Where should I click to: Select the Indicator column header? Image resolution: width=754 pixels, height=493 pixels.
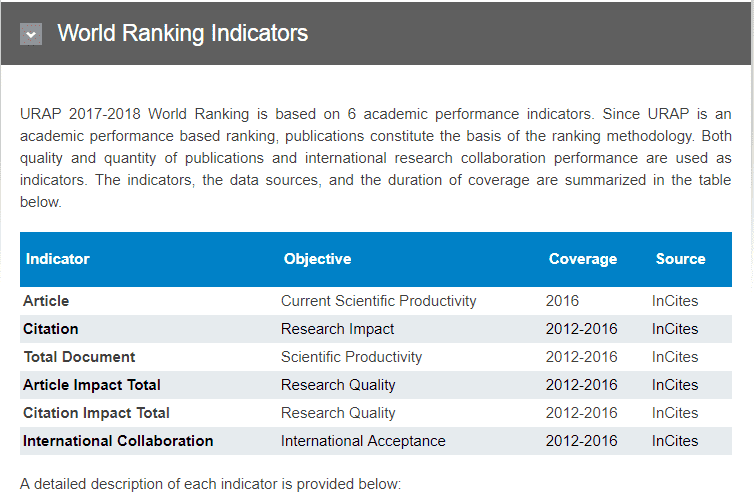[58, 259]
